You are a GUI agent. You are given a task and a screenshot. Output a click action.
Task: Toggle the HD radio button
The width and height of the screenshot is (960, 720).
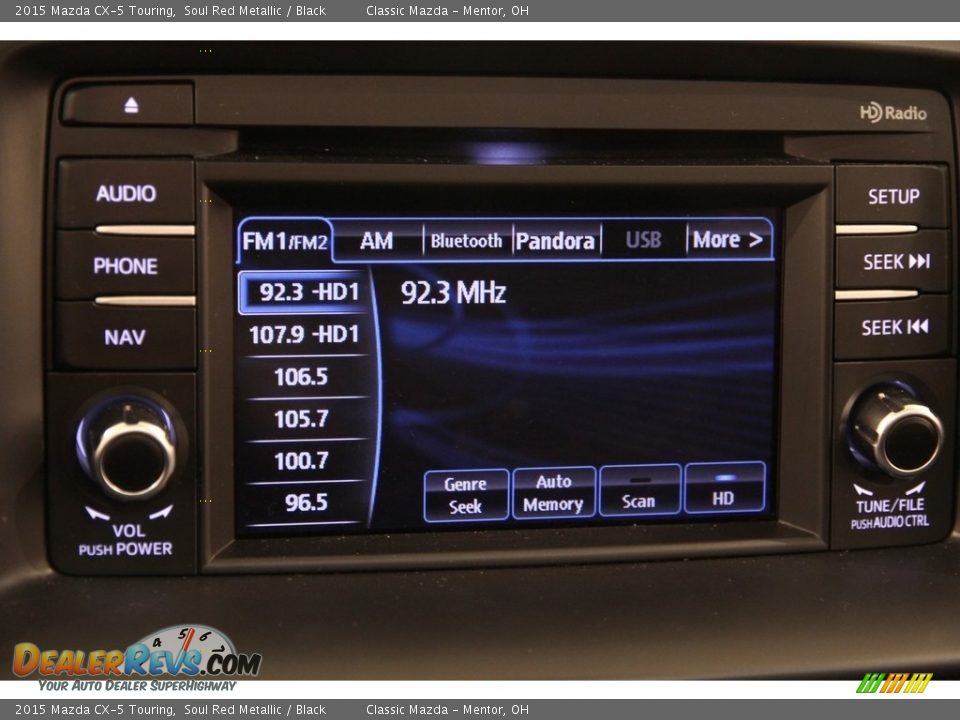pos(724,490)
